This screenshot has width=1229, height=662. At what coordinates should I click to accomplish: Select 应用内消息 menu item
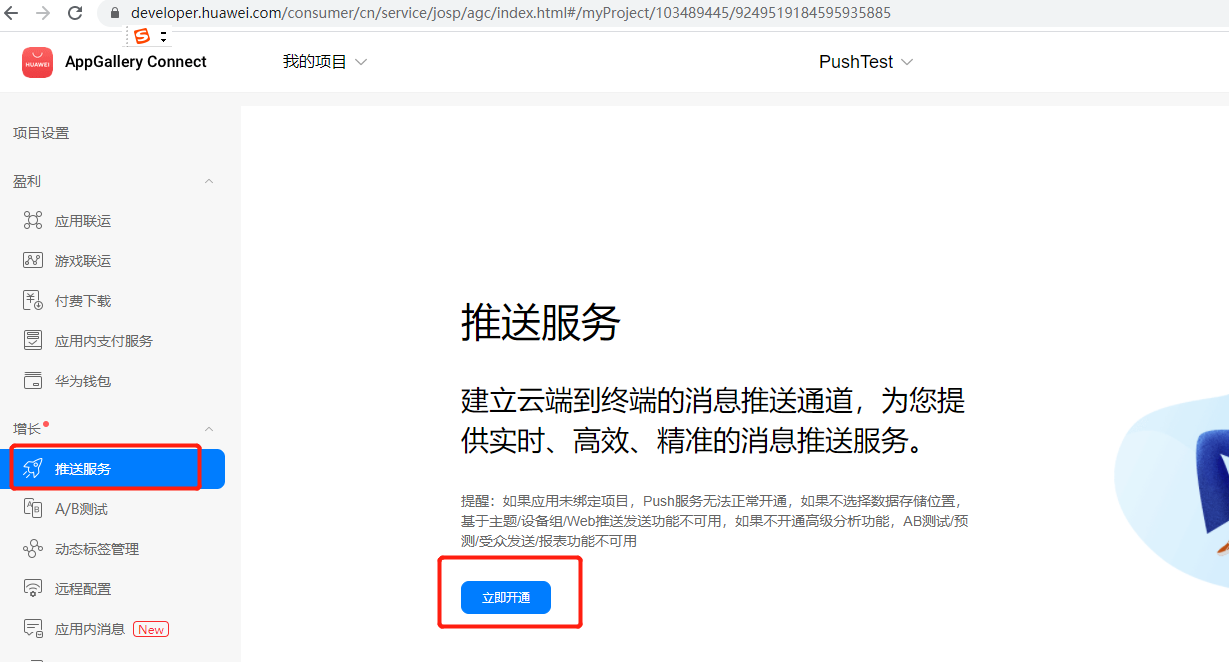tap(90, 629)
